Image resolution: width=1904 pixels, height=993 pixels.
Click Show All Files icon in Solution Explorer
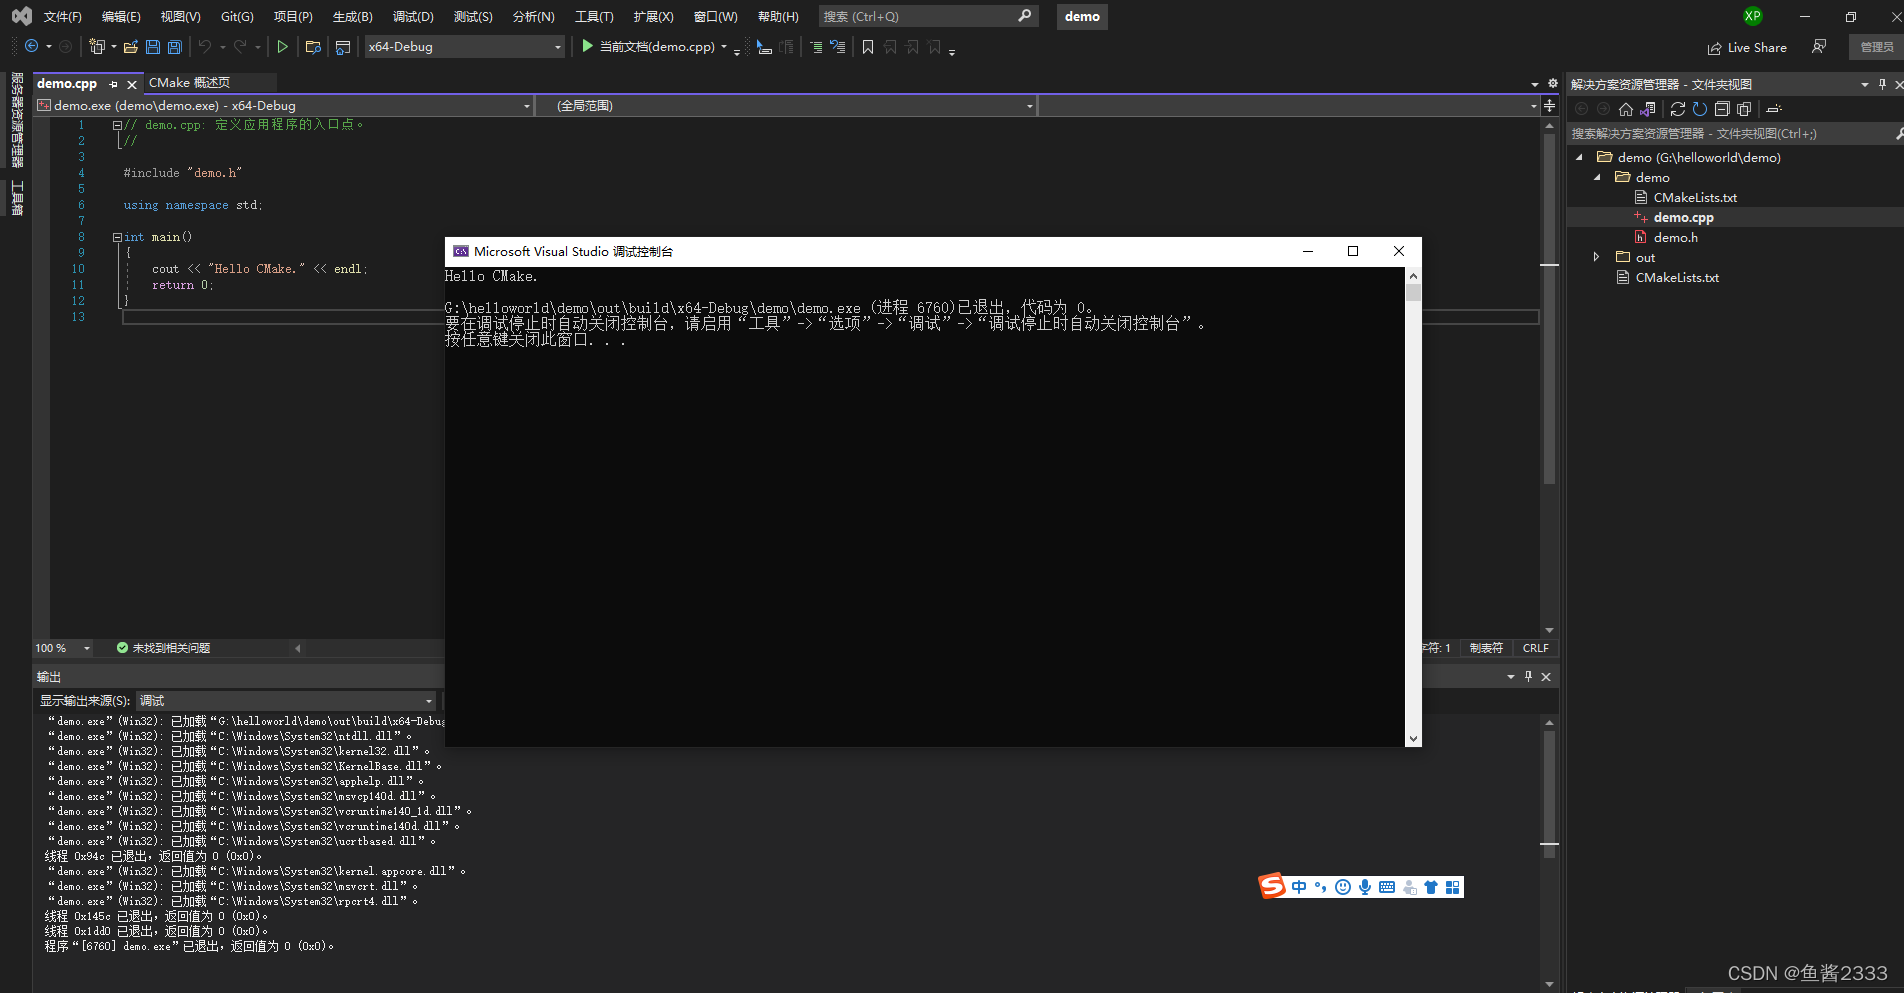[1744, 109]
